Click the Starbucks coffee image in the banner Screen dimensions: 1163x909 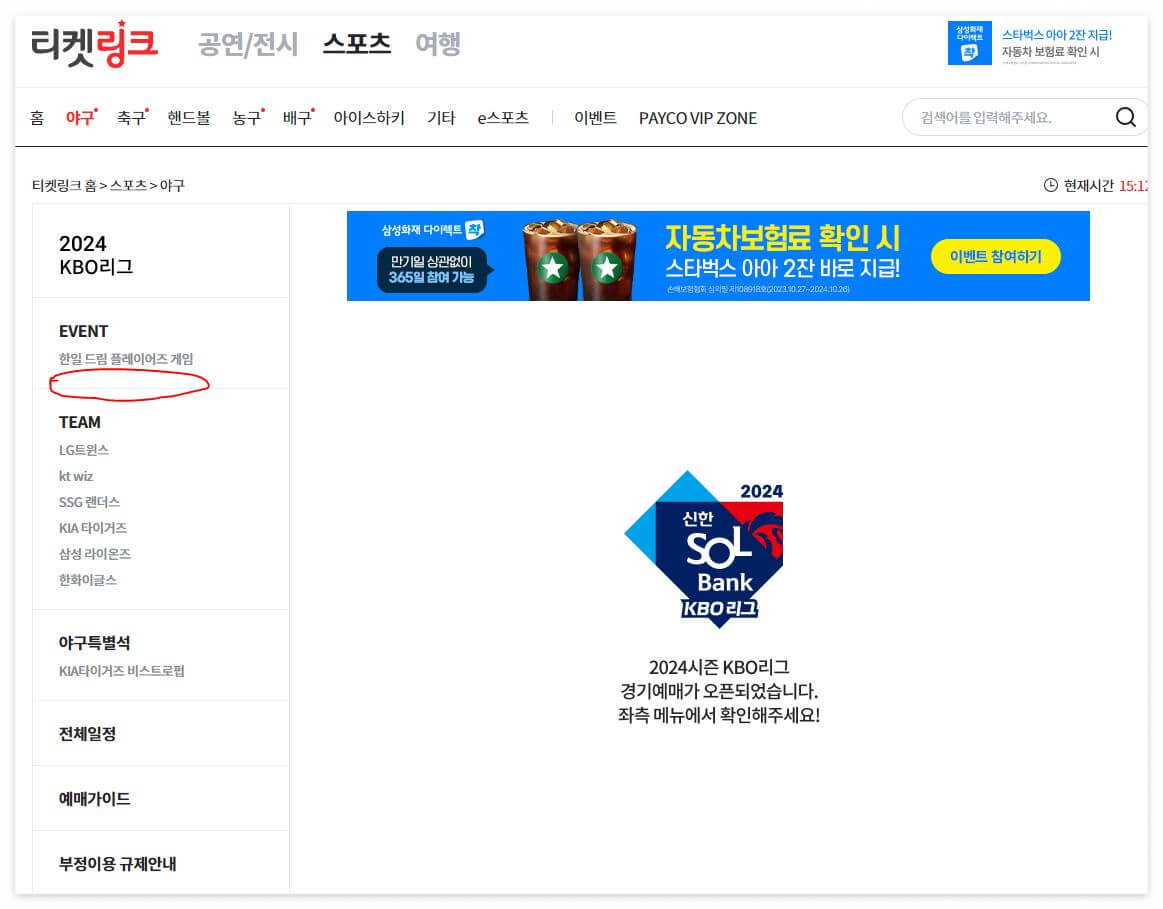(x=580, y=256)
